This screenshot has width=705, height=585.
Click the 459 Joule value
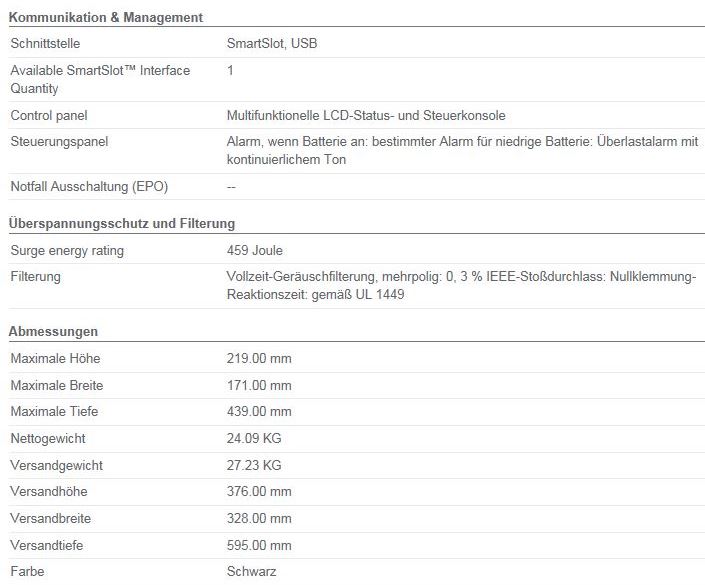coord(254,250)
